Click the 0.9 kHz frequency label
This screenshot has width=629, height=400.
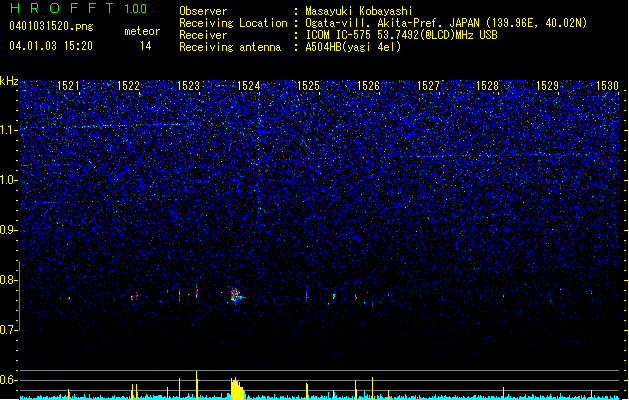pyautogui.click(x=8, y=230)
